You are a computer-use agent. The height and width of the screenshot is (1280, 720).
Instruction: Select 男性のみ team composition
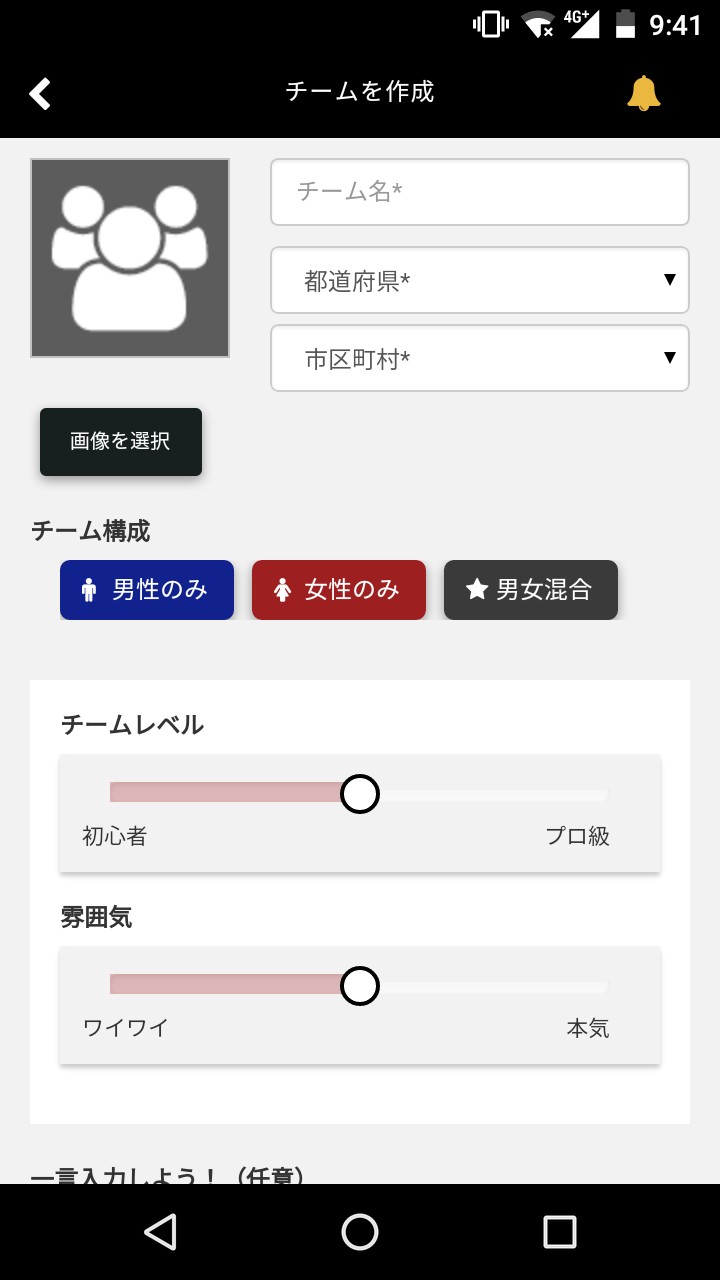[x=147, y=590]
